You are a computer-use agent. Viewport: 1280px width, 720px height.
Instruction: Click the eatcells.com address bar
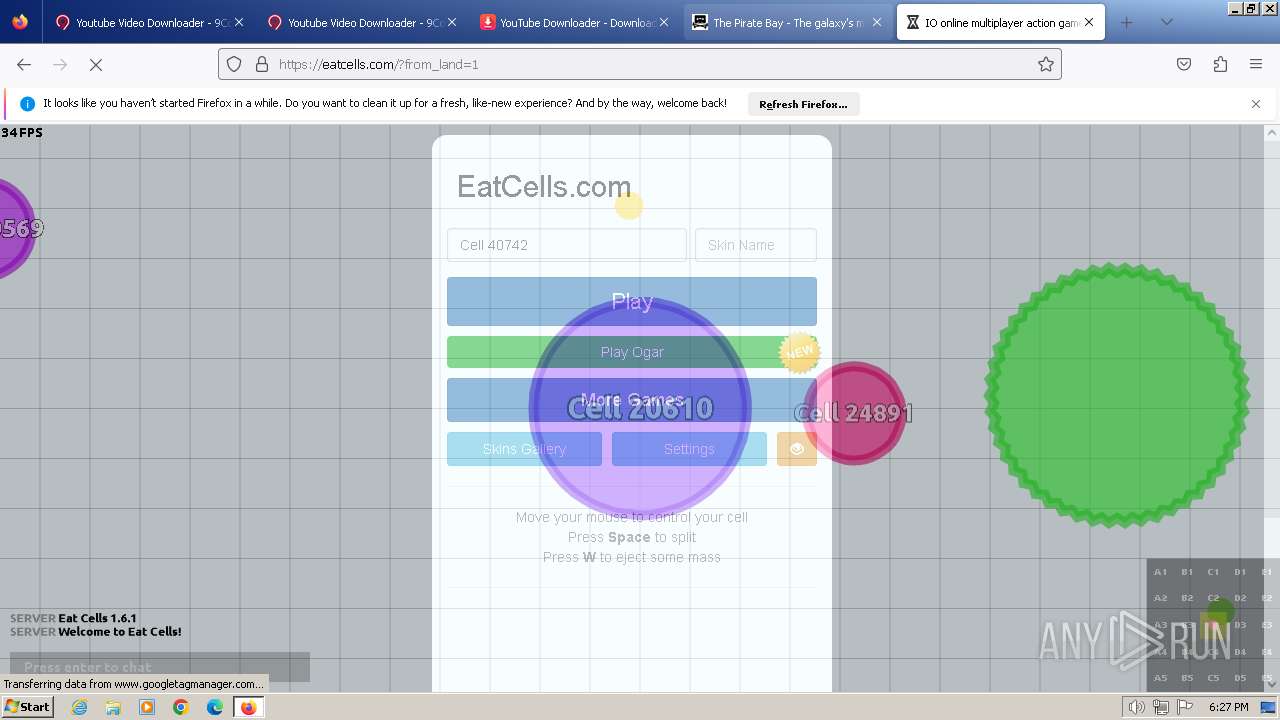click(x=640, y=64)
